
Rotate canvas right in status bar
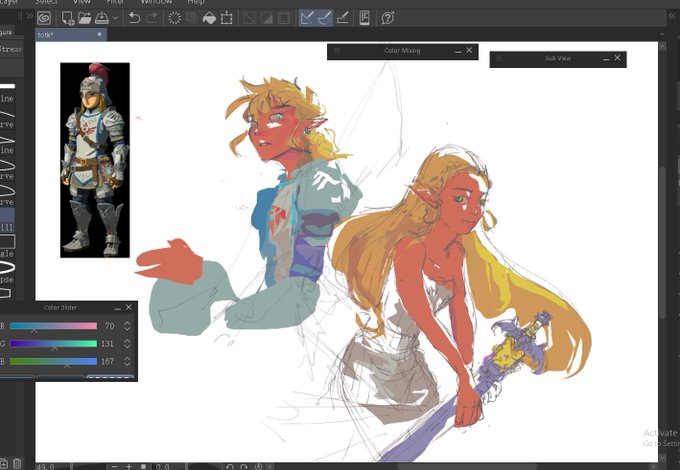pos(244,467)
